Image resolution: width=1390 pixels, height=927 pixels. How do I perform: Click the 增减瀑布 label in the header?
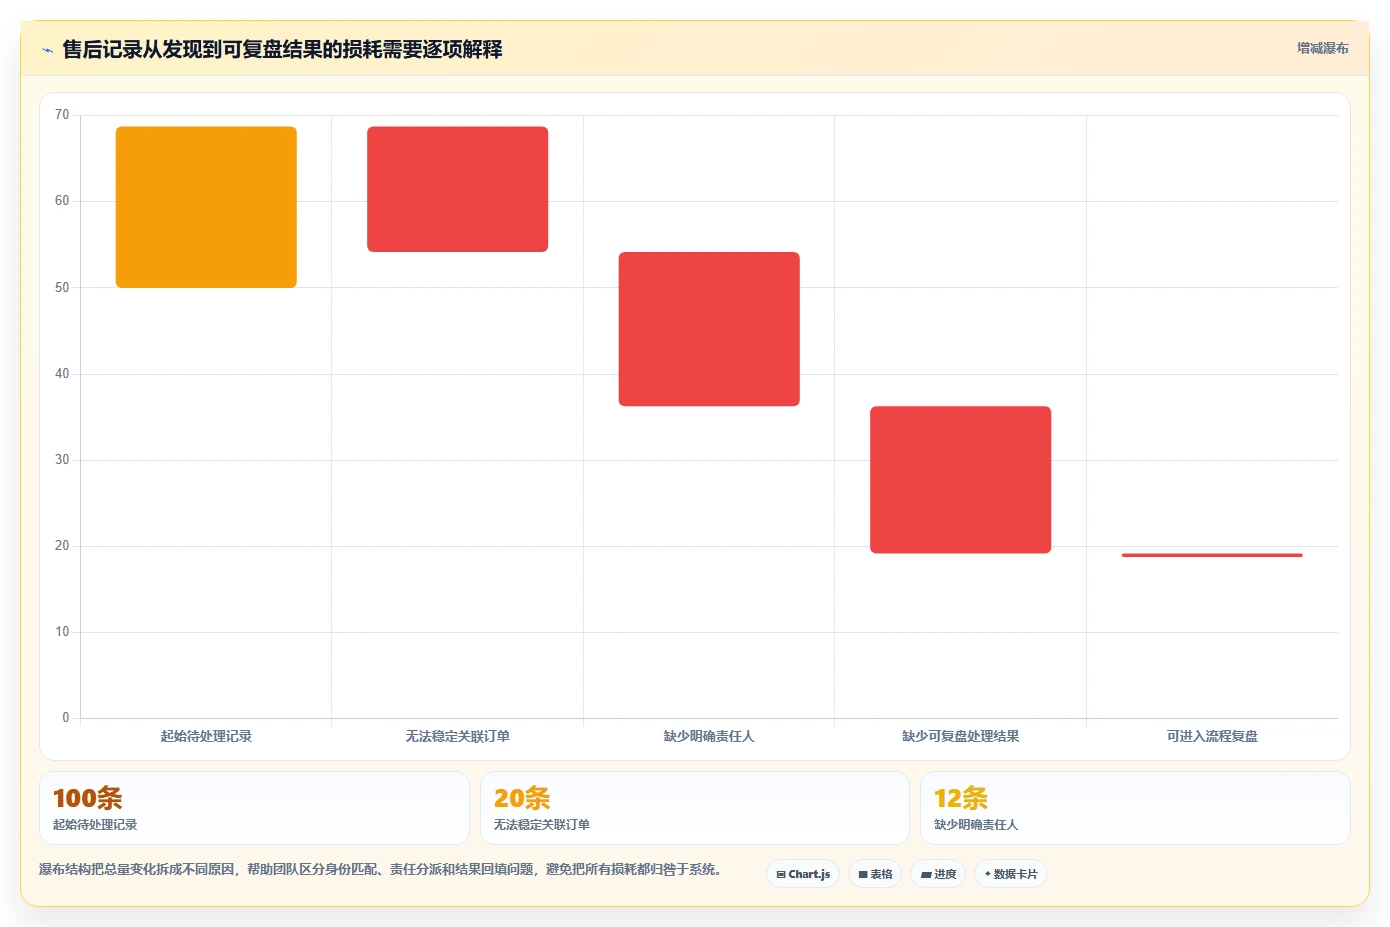[x=1322, y=48]
